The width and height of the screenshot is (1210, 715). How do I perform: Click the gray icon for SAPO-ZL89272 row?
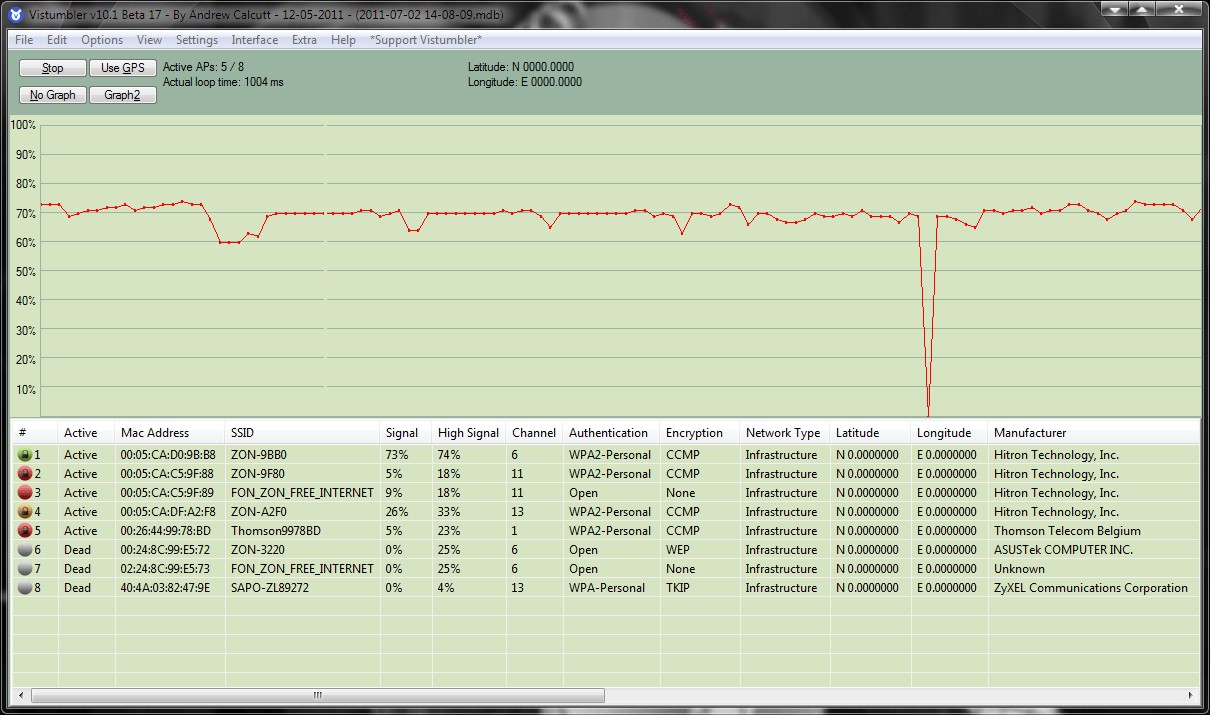click(x=25, y=588)
